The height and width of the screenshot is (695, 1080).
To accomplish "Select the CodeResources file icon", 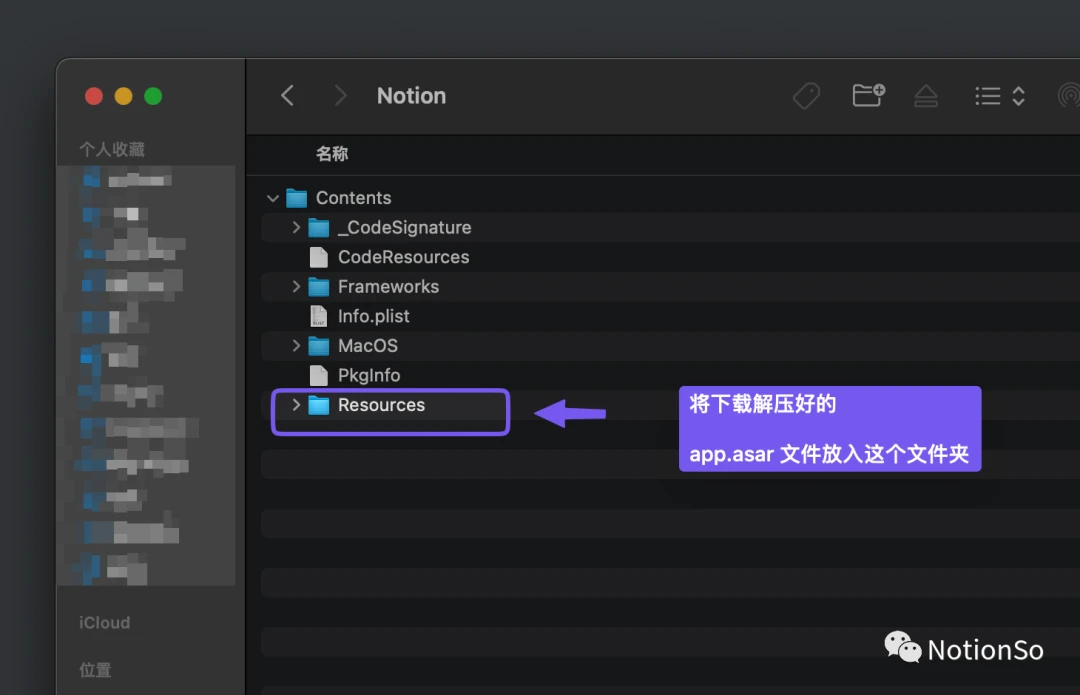I will (x=318, y=257).
